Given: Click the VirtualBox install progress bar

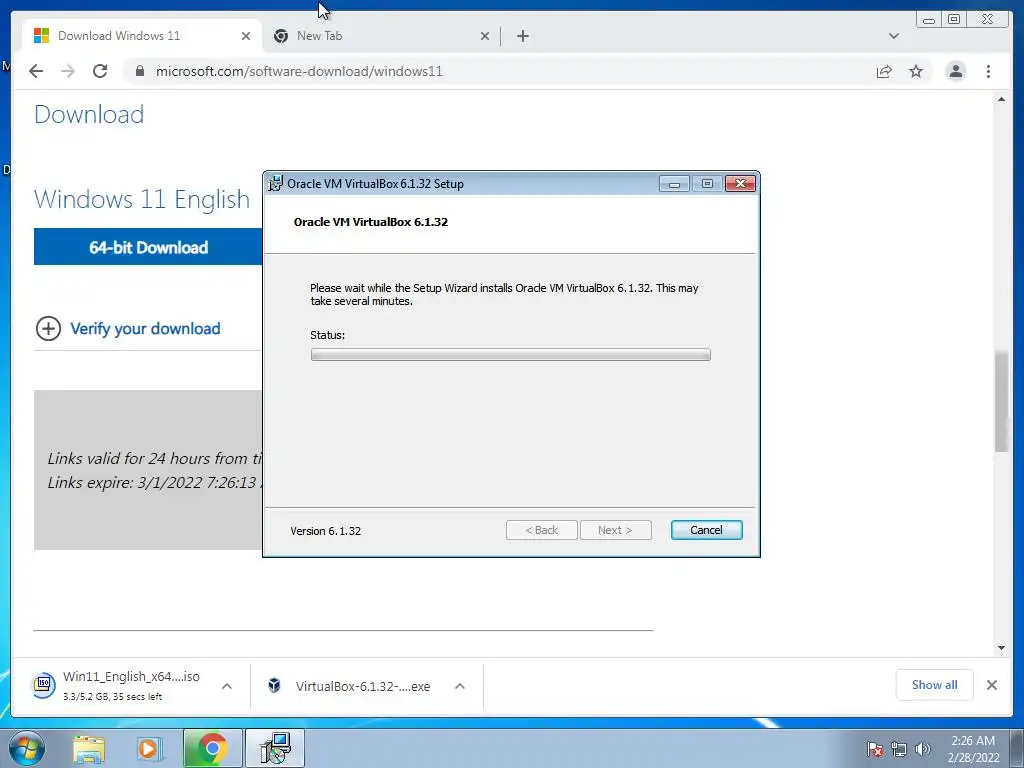Looking at the screenshot, I should (511, 355).
